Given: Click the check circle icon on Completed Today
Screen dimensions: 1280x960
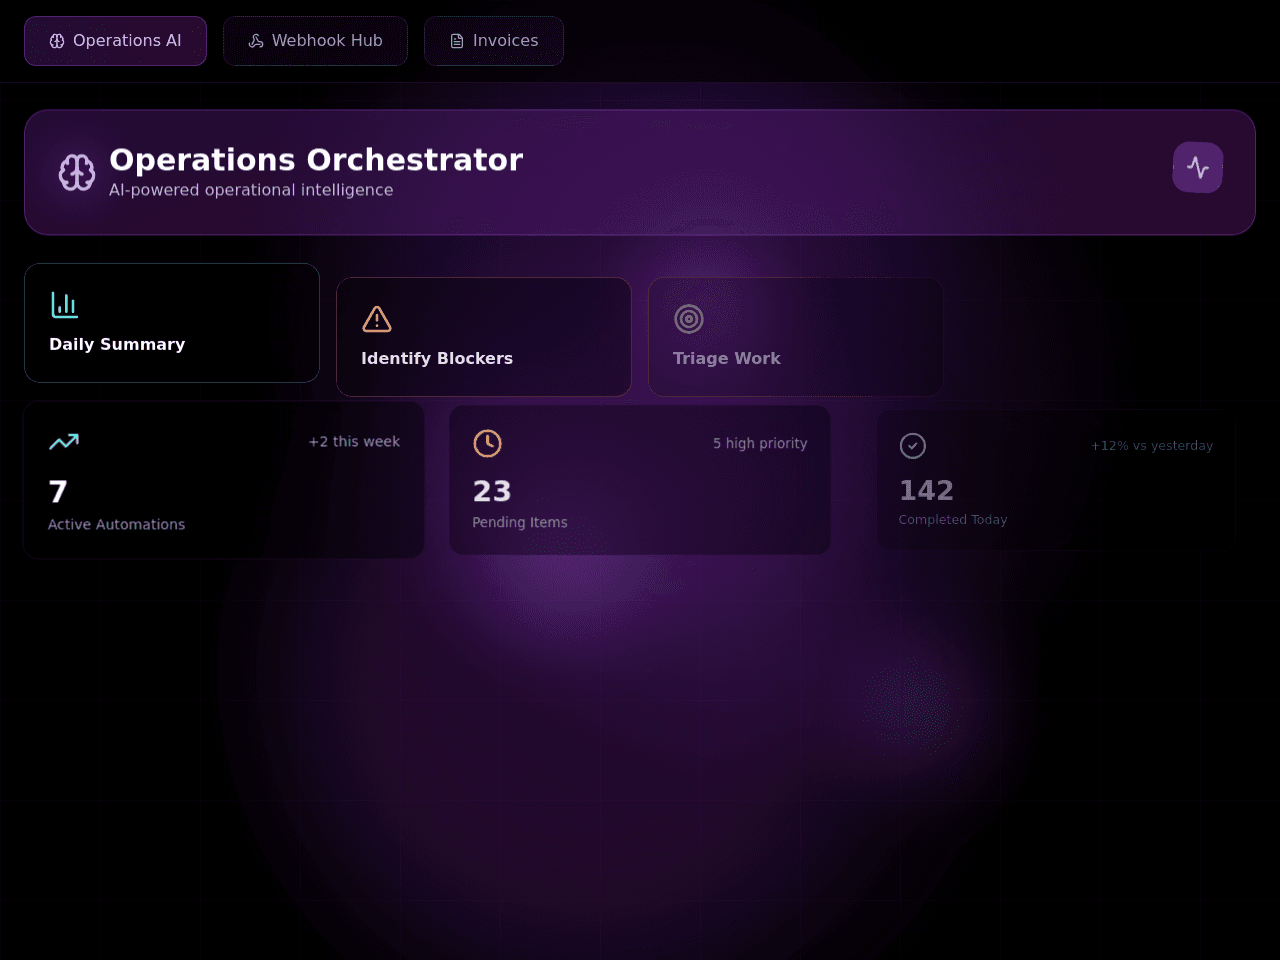Looking at the screenshot, I should tap(913, 446).
